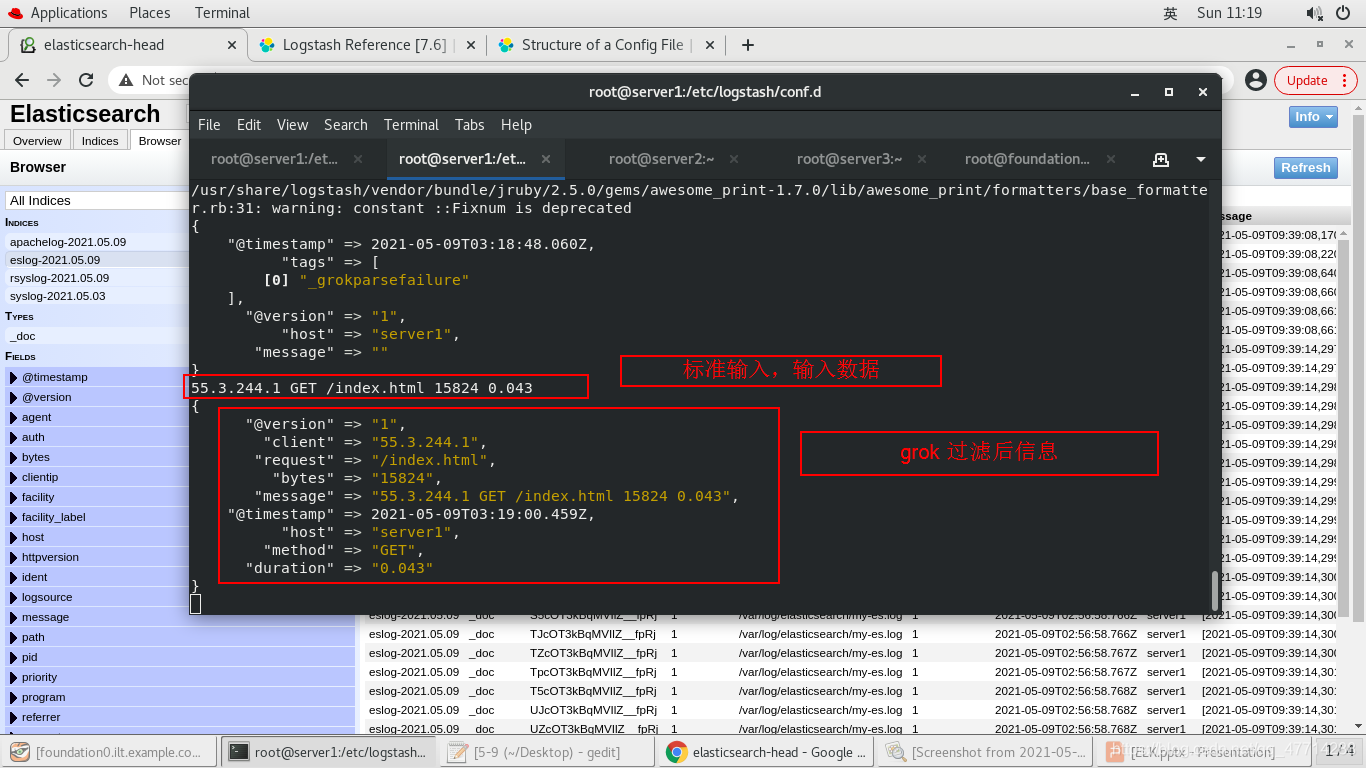The width and height of the screenshot is (1366, 768).
Task: Click the Refresh button in elasticsearch-head
Action: pyautogui.click(x=1305, y=168)
